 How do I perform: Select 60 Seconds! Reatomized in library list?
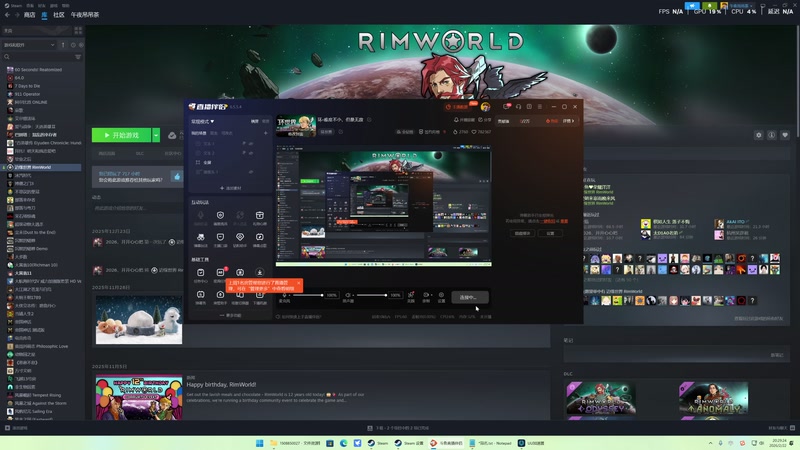pyautogui.click(x=38, y=69)
